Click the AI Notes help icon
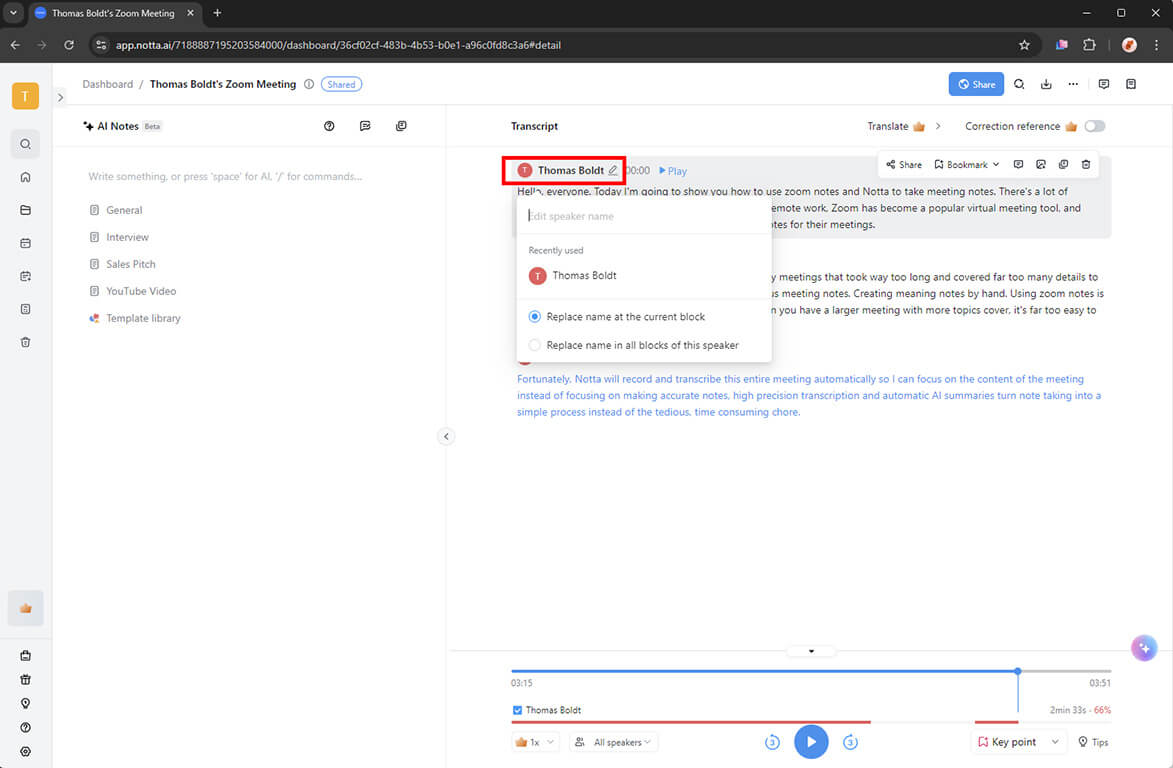 (x=329, y=126)
